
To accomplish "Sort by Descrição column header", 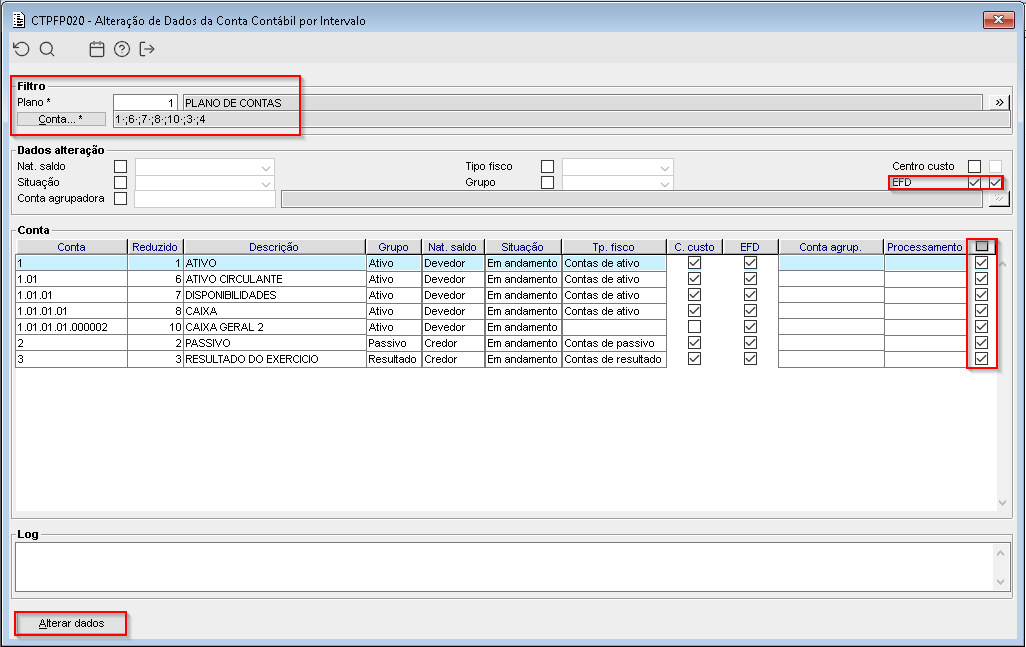I will click(x=274, y=247).
